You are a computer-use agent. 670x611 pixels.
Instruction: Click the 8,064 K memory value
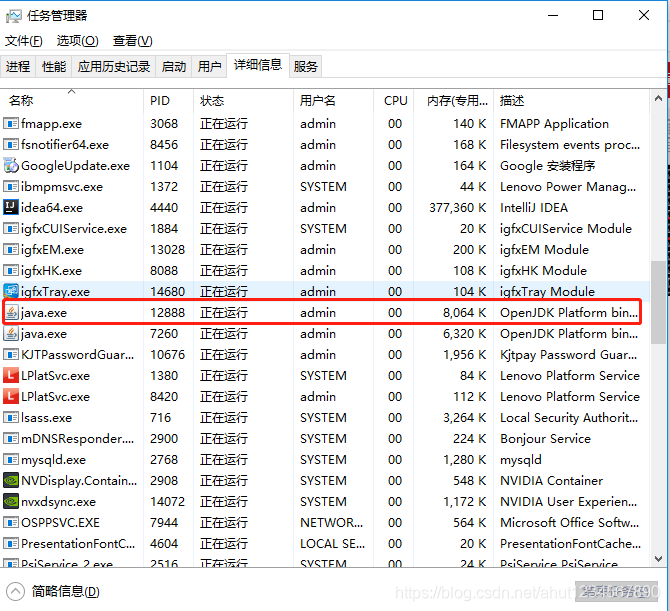[x=464, y=313]
